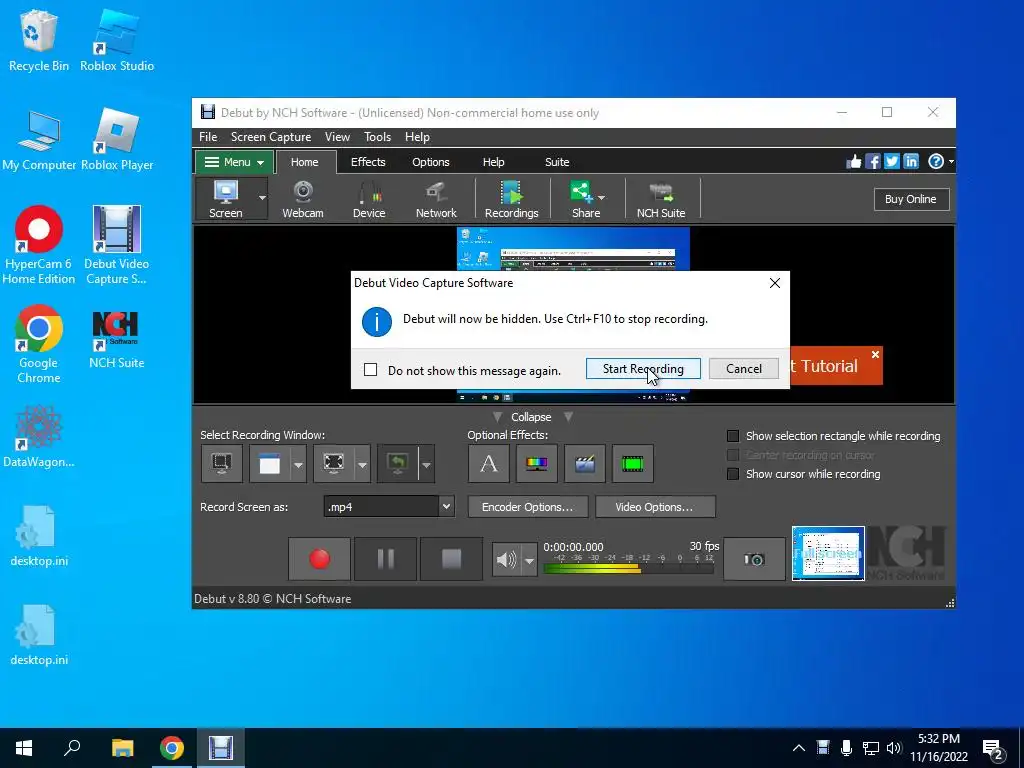The image size is (1024, 768).
Task: Select window recording mode icon
Action: (x=270, y=464)
